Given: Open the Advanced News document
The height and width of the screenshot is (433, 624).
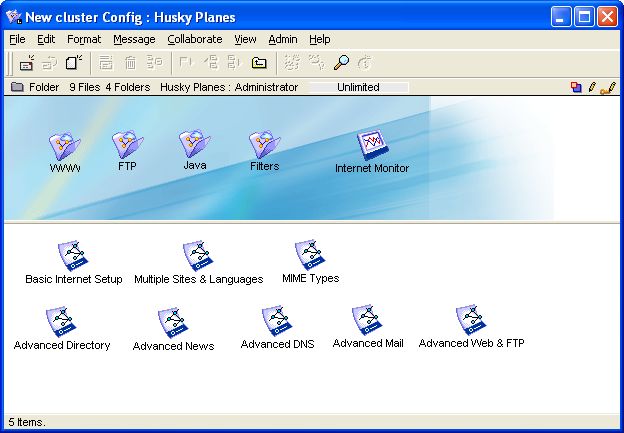Looking at the screenshot, I should (x=173, y=323).
